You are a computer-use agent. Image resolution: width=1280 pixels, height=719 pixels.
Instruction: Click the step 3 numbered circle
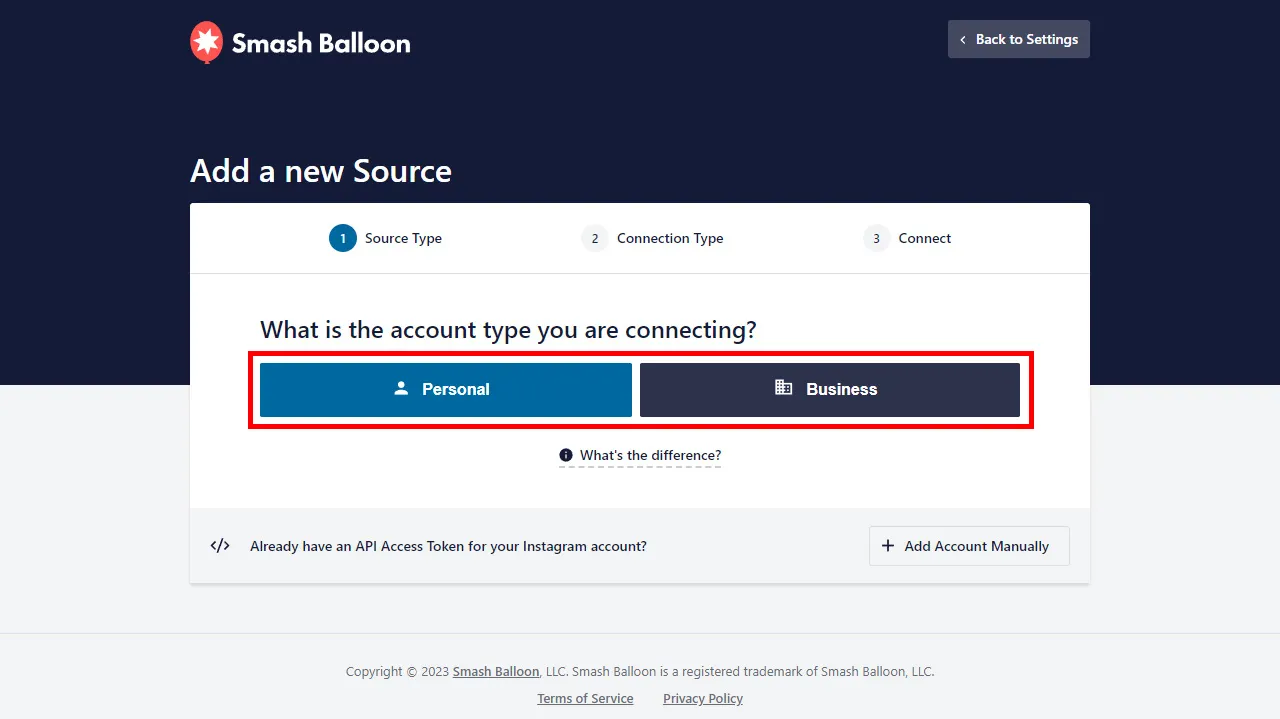click(877, 238)
